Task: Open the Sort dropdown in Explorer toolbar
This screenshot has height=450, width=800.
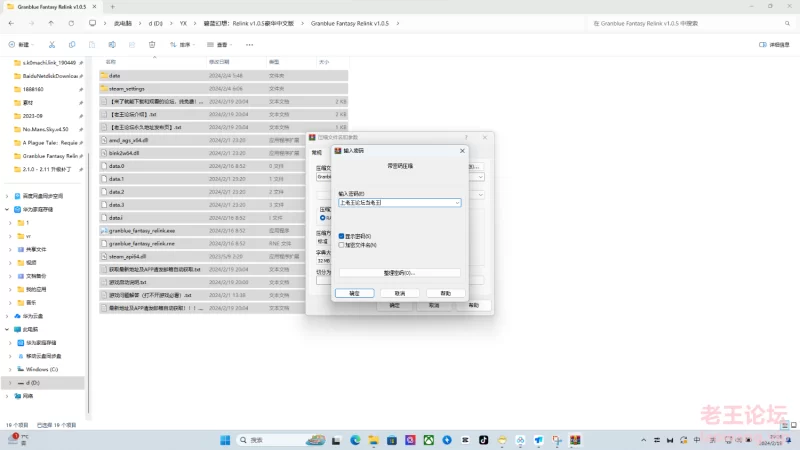Action: pos(183,45)
